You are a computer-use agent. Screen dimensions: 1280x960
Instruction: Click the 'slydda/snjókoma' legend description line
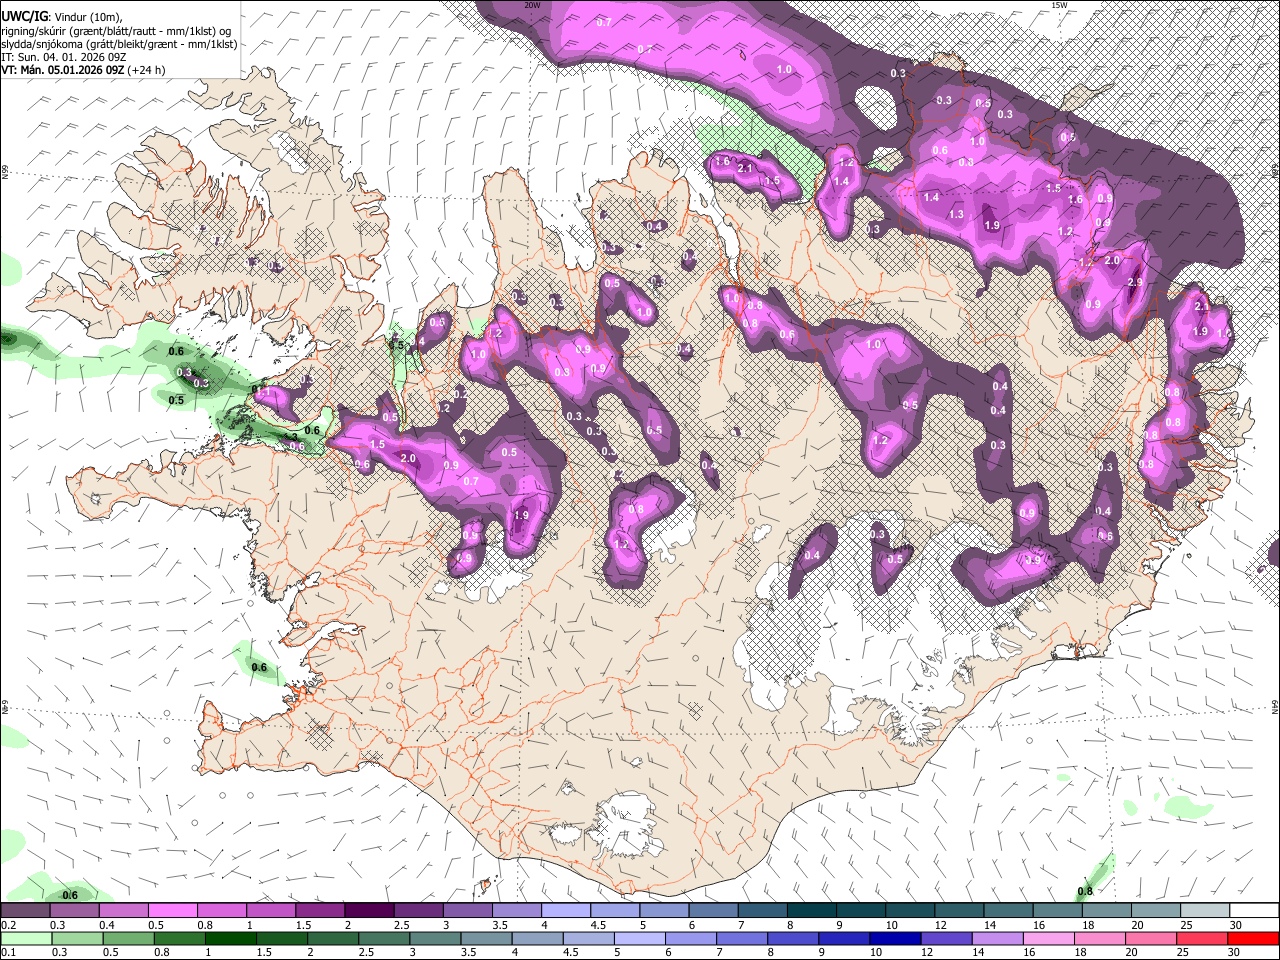(119, 44)
